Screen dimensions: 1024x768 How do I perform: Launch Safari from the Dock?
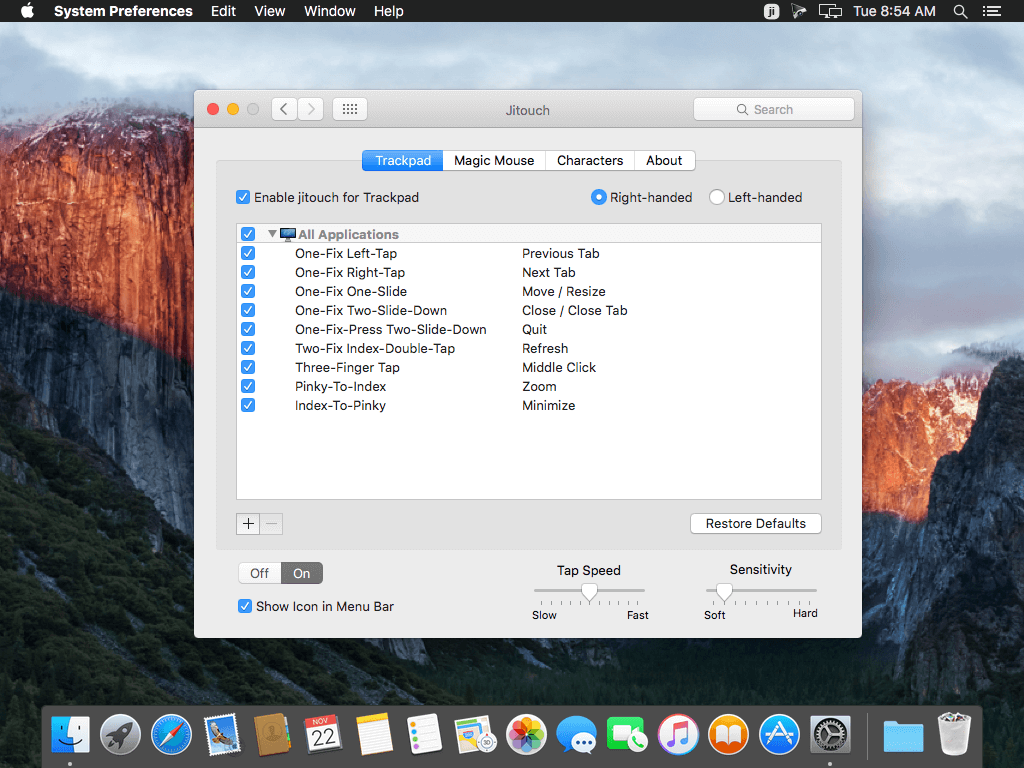(x=171, y=734)
